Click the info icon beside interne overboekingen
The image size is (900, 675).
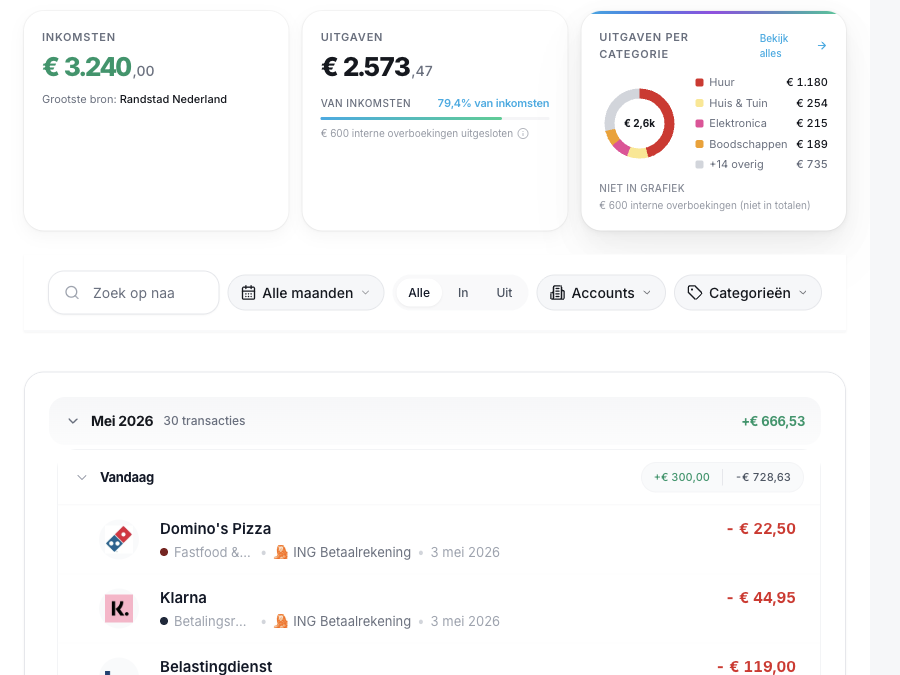pos(523,134)
